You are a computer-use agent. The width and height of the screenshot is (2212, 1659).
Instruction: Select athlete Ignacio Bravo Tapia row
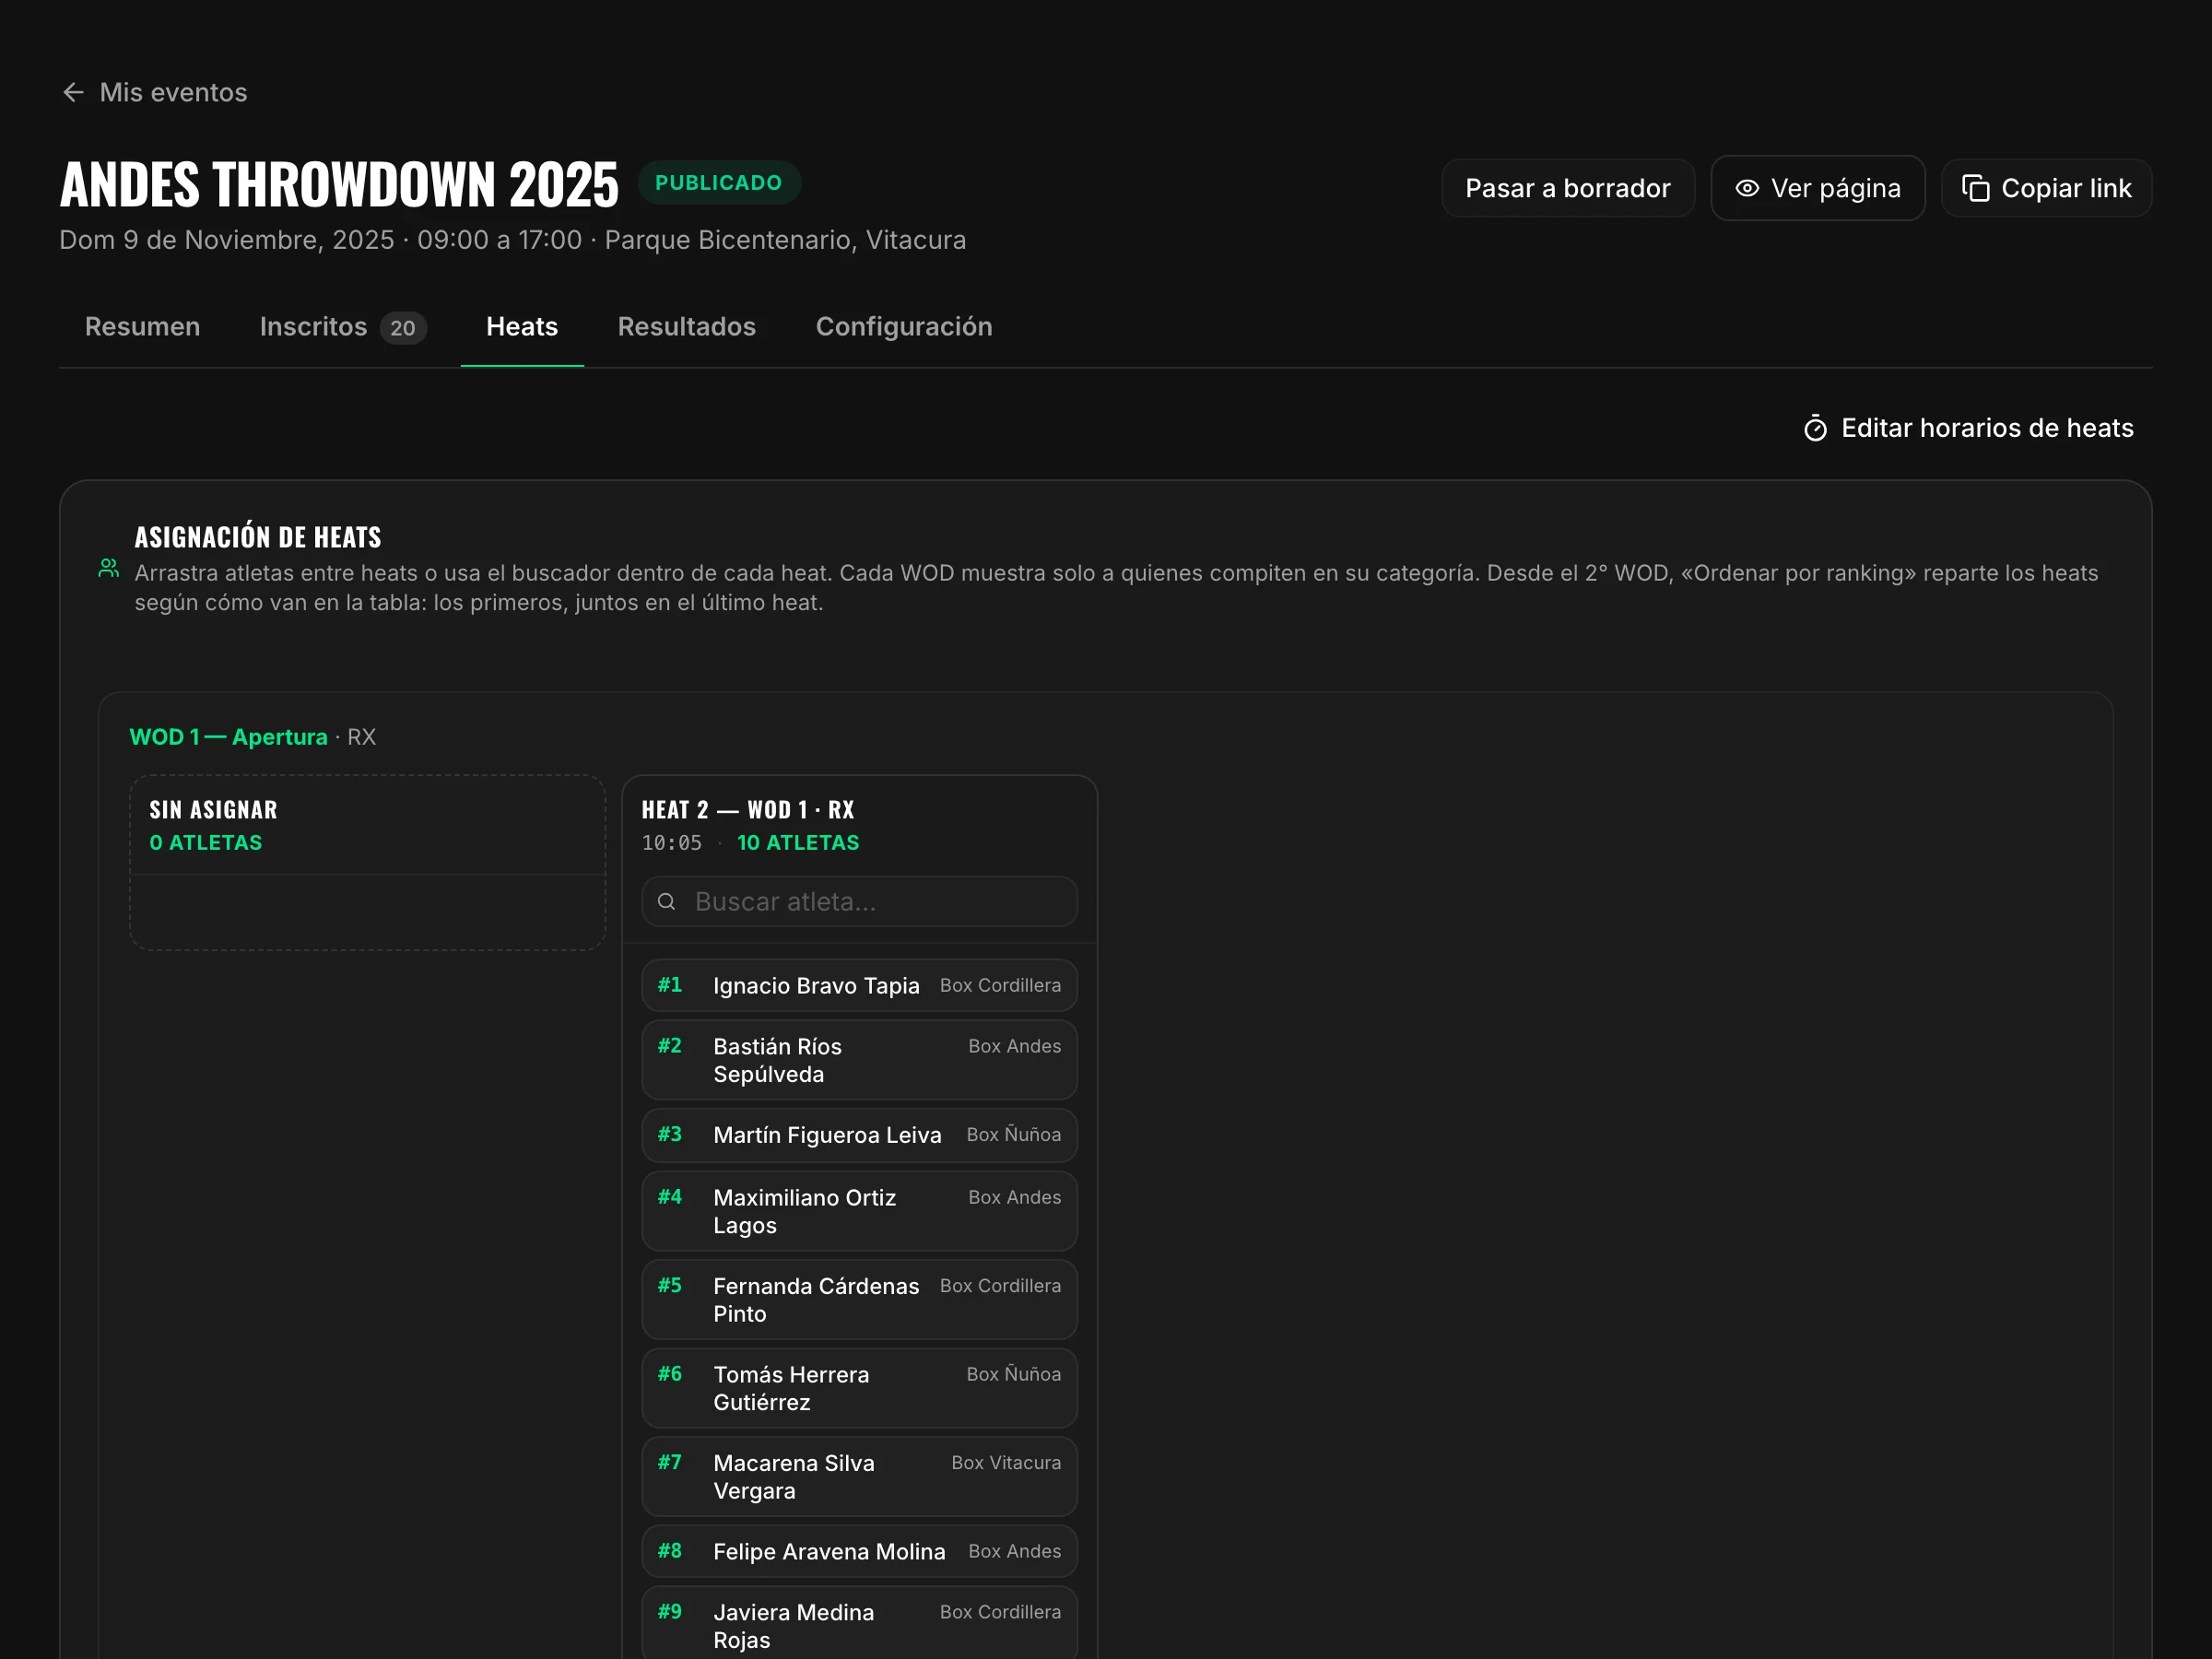click(859, 986)
